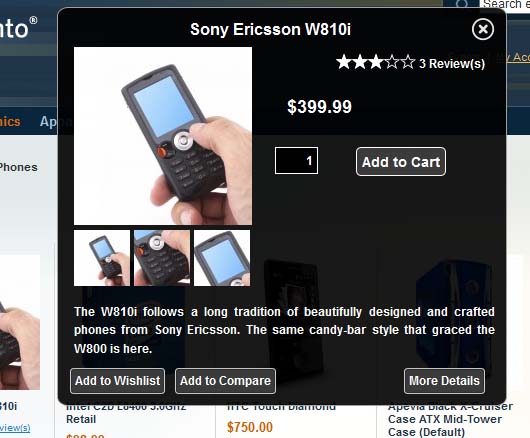This screenshot has width=530, height=438.
Task: Click the phone product image behind popup at left
Action: 20,322
